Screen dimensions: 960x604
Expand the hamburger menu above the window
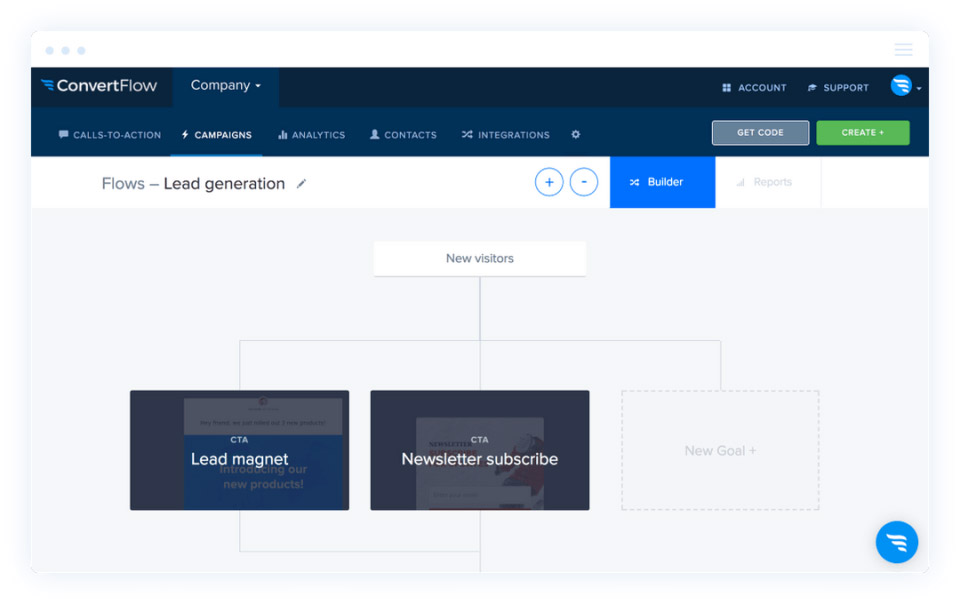(x=903, y=49)
